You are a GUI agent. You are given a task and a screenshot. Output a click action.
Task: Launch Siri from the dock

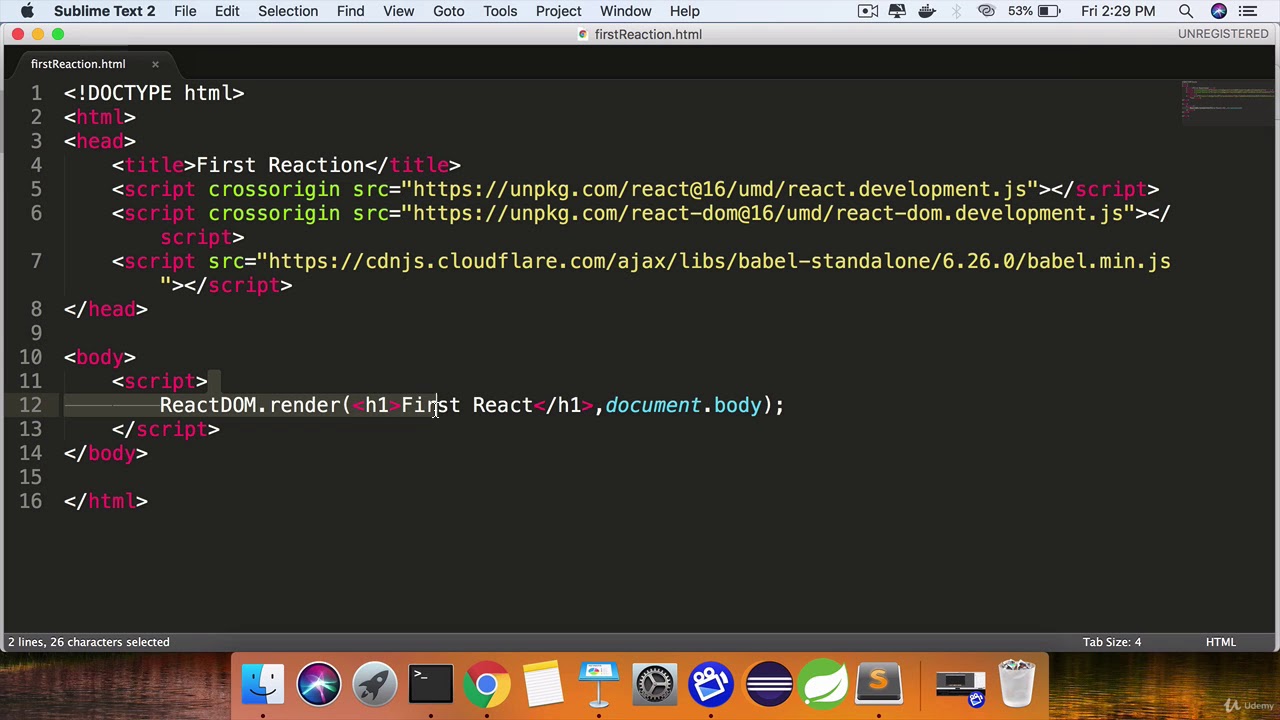(x=319, y=684)
